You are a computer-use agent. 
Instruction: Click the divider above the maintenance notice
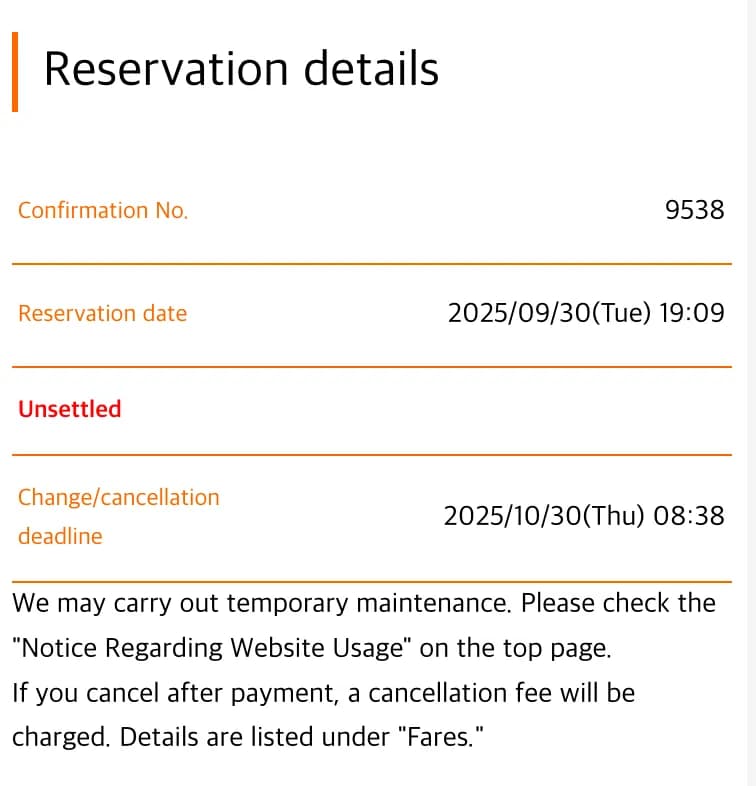click(371, 581)
